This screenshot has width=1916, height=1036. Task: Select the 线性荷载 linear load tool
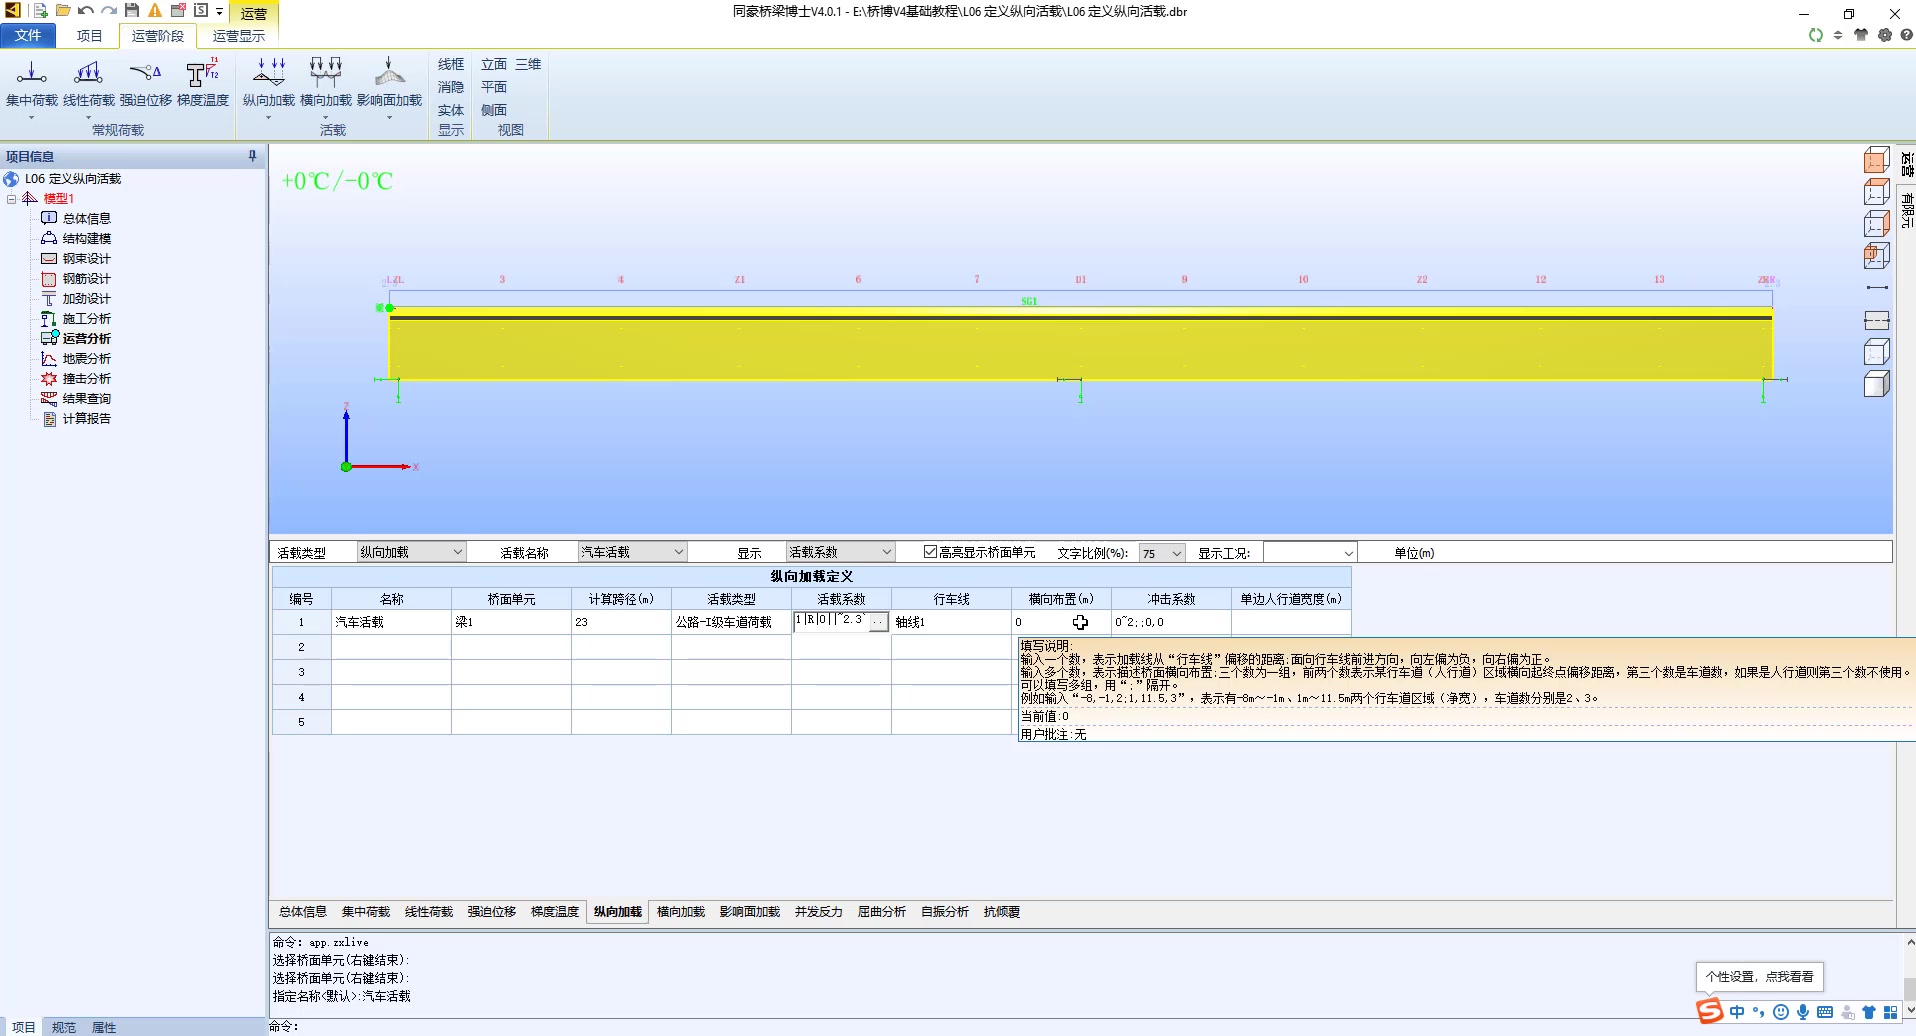[89, 84]
